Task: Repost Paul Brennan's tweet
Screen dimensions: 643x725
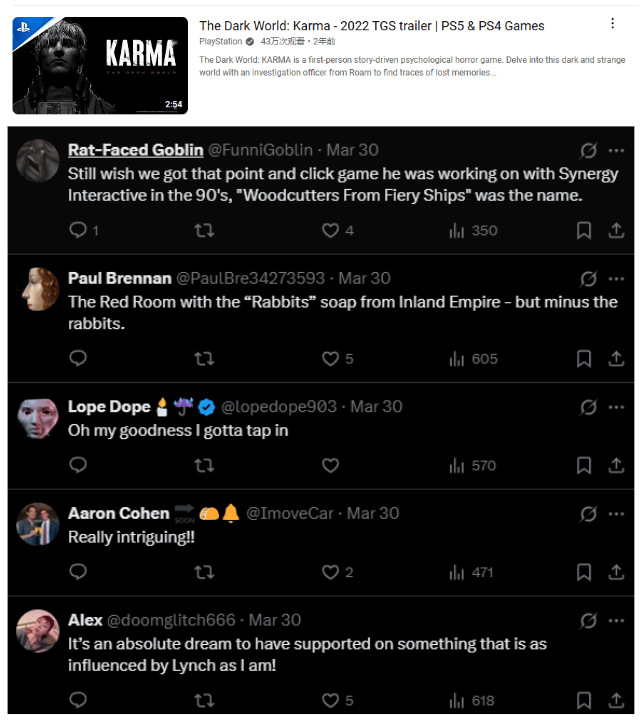Action: coord(204,359)
